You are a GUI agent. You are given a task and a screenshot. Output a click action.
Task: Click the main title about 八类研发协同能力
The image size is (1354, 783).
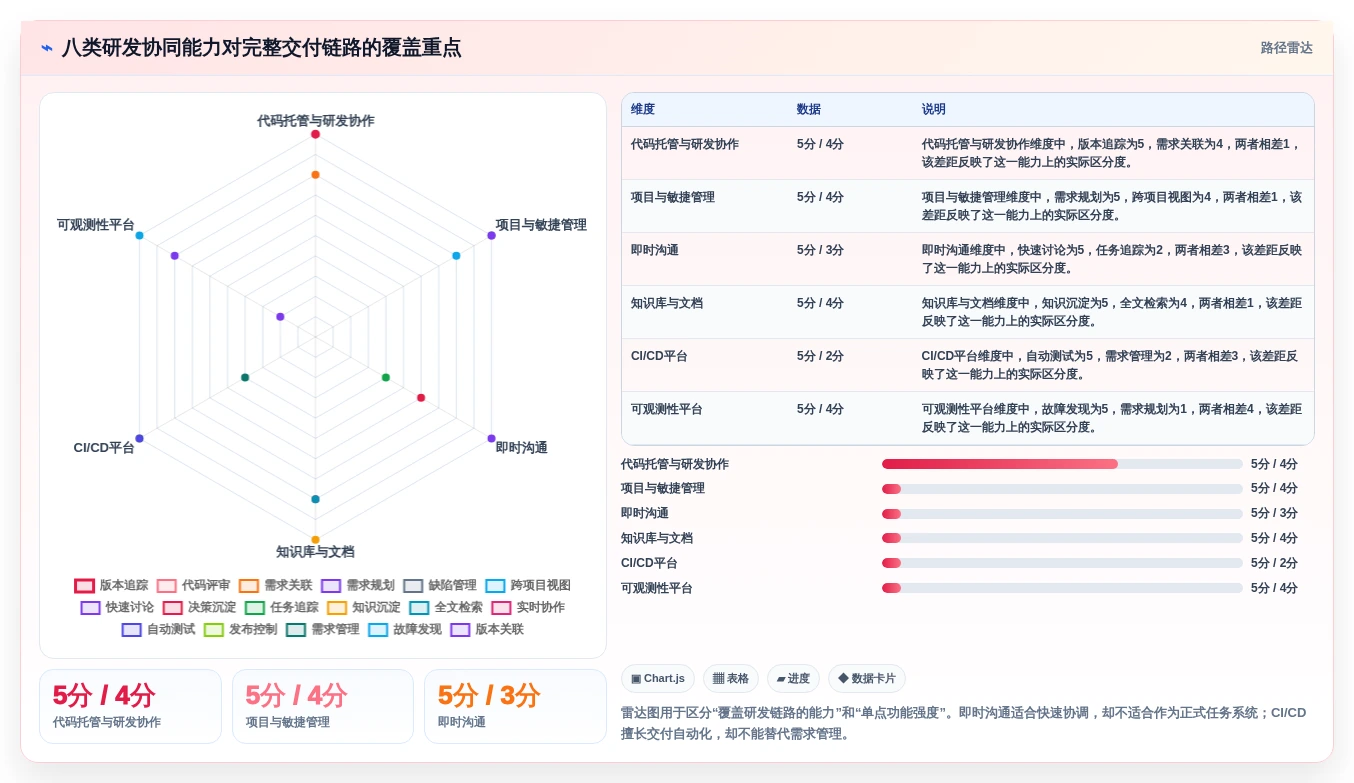261,48
